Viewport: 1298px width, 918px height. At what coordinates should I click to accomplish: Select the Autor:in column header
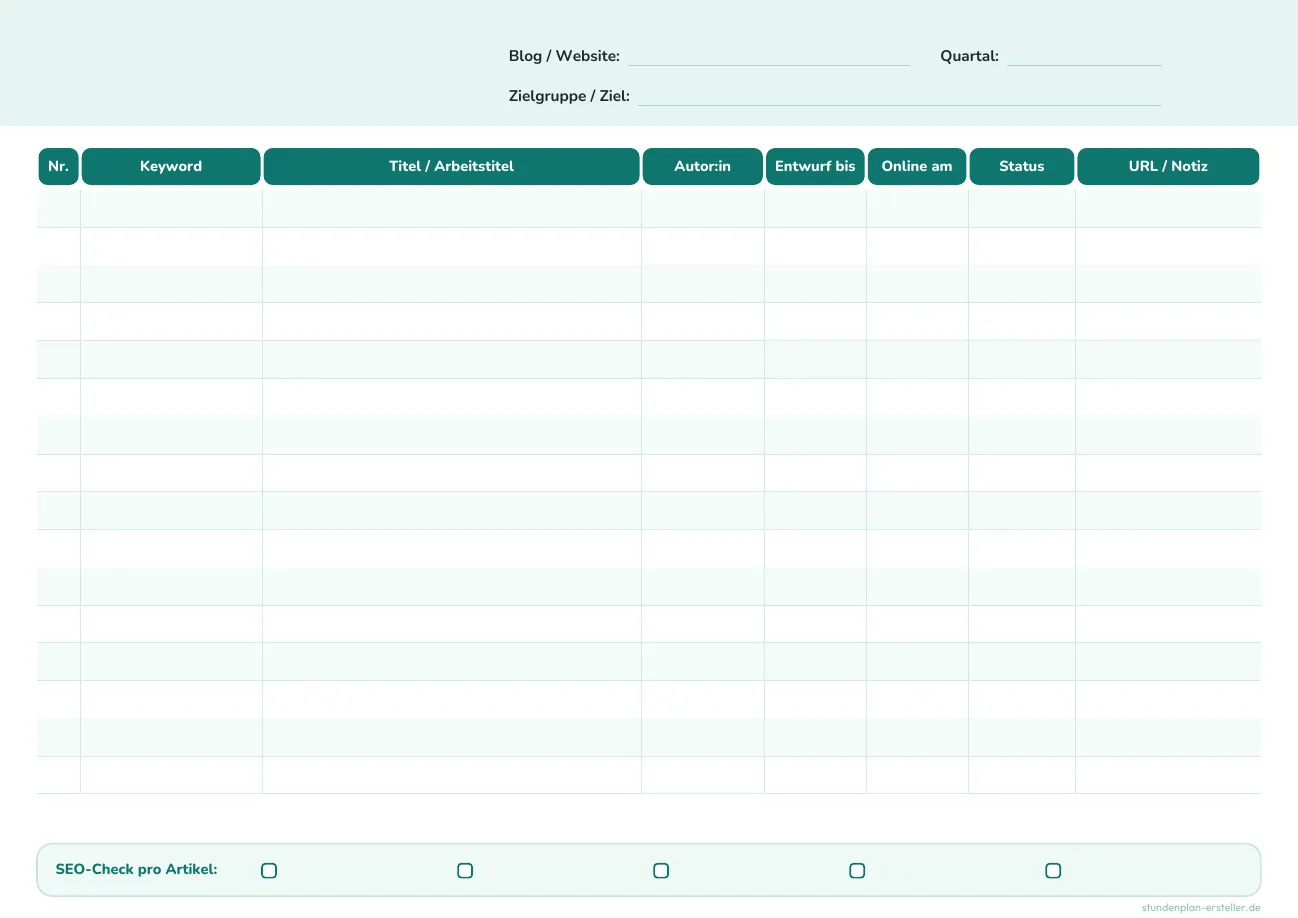tap(703, 167)
